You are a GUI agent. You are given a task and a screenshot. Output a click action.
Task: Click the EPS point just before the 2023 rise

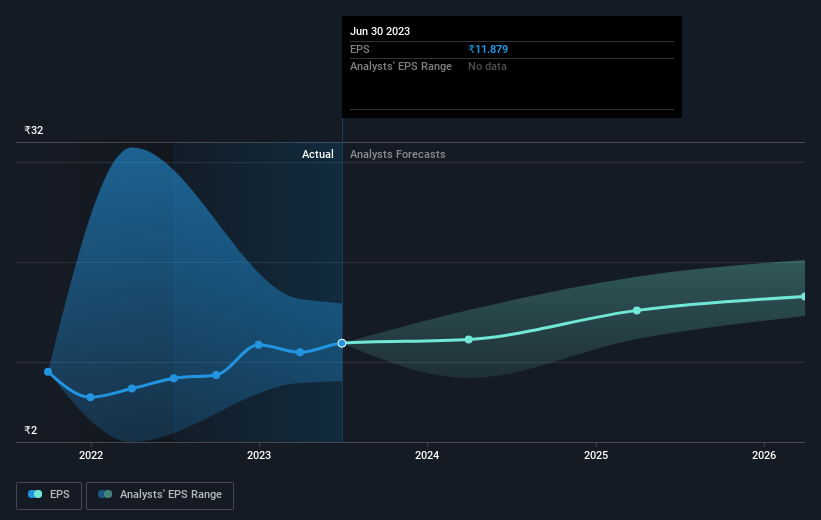click(216, 375)
